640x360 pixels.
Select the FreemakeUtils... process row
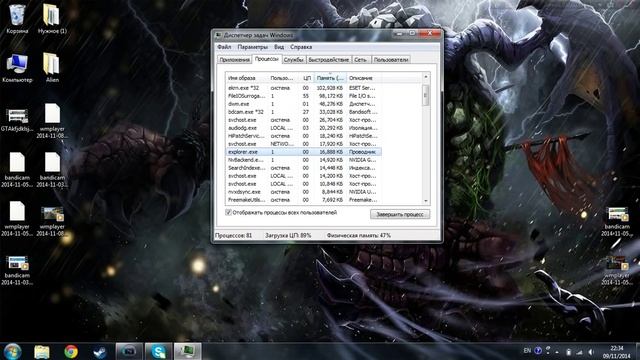(303, 200)
